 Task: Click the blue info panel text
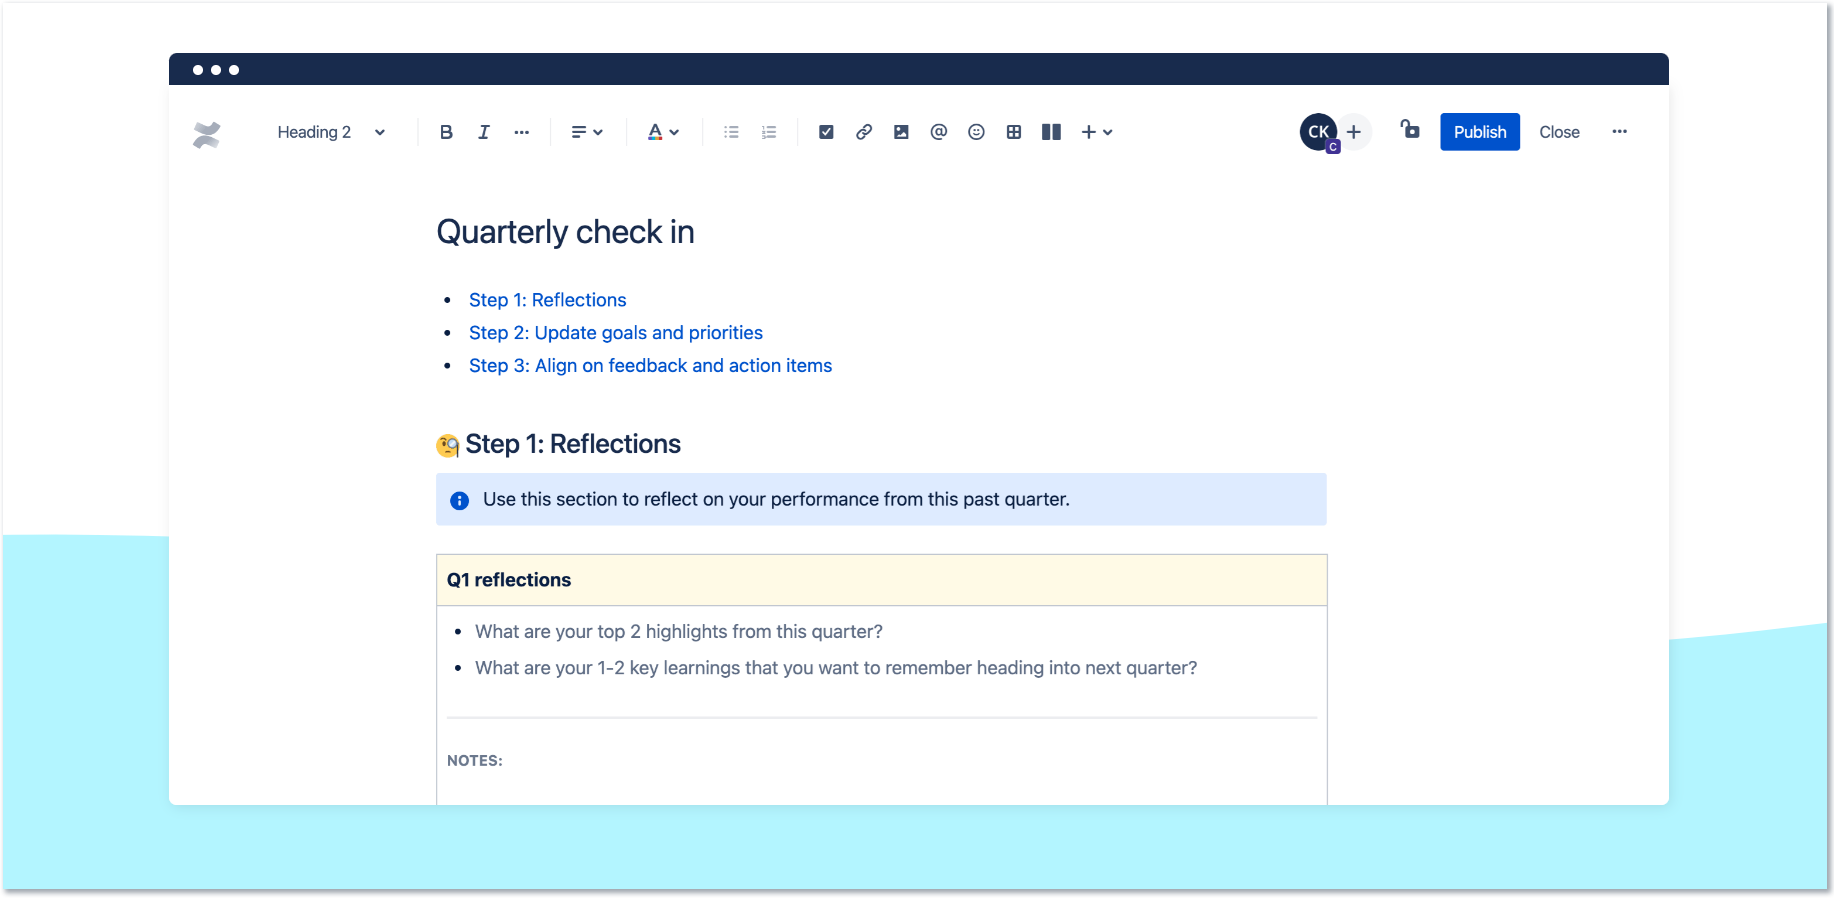point(776,499)
